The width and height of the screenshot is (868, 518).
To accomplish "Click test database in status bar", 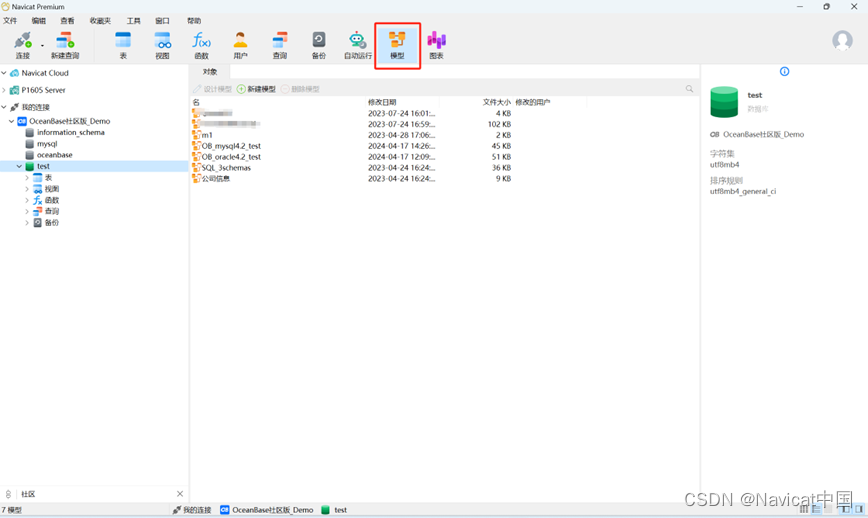I will [x=334, y=510].
